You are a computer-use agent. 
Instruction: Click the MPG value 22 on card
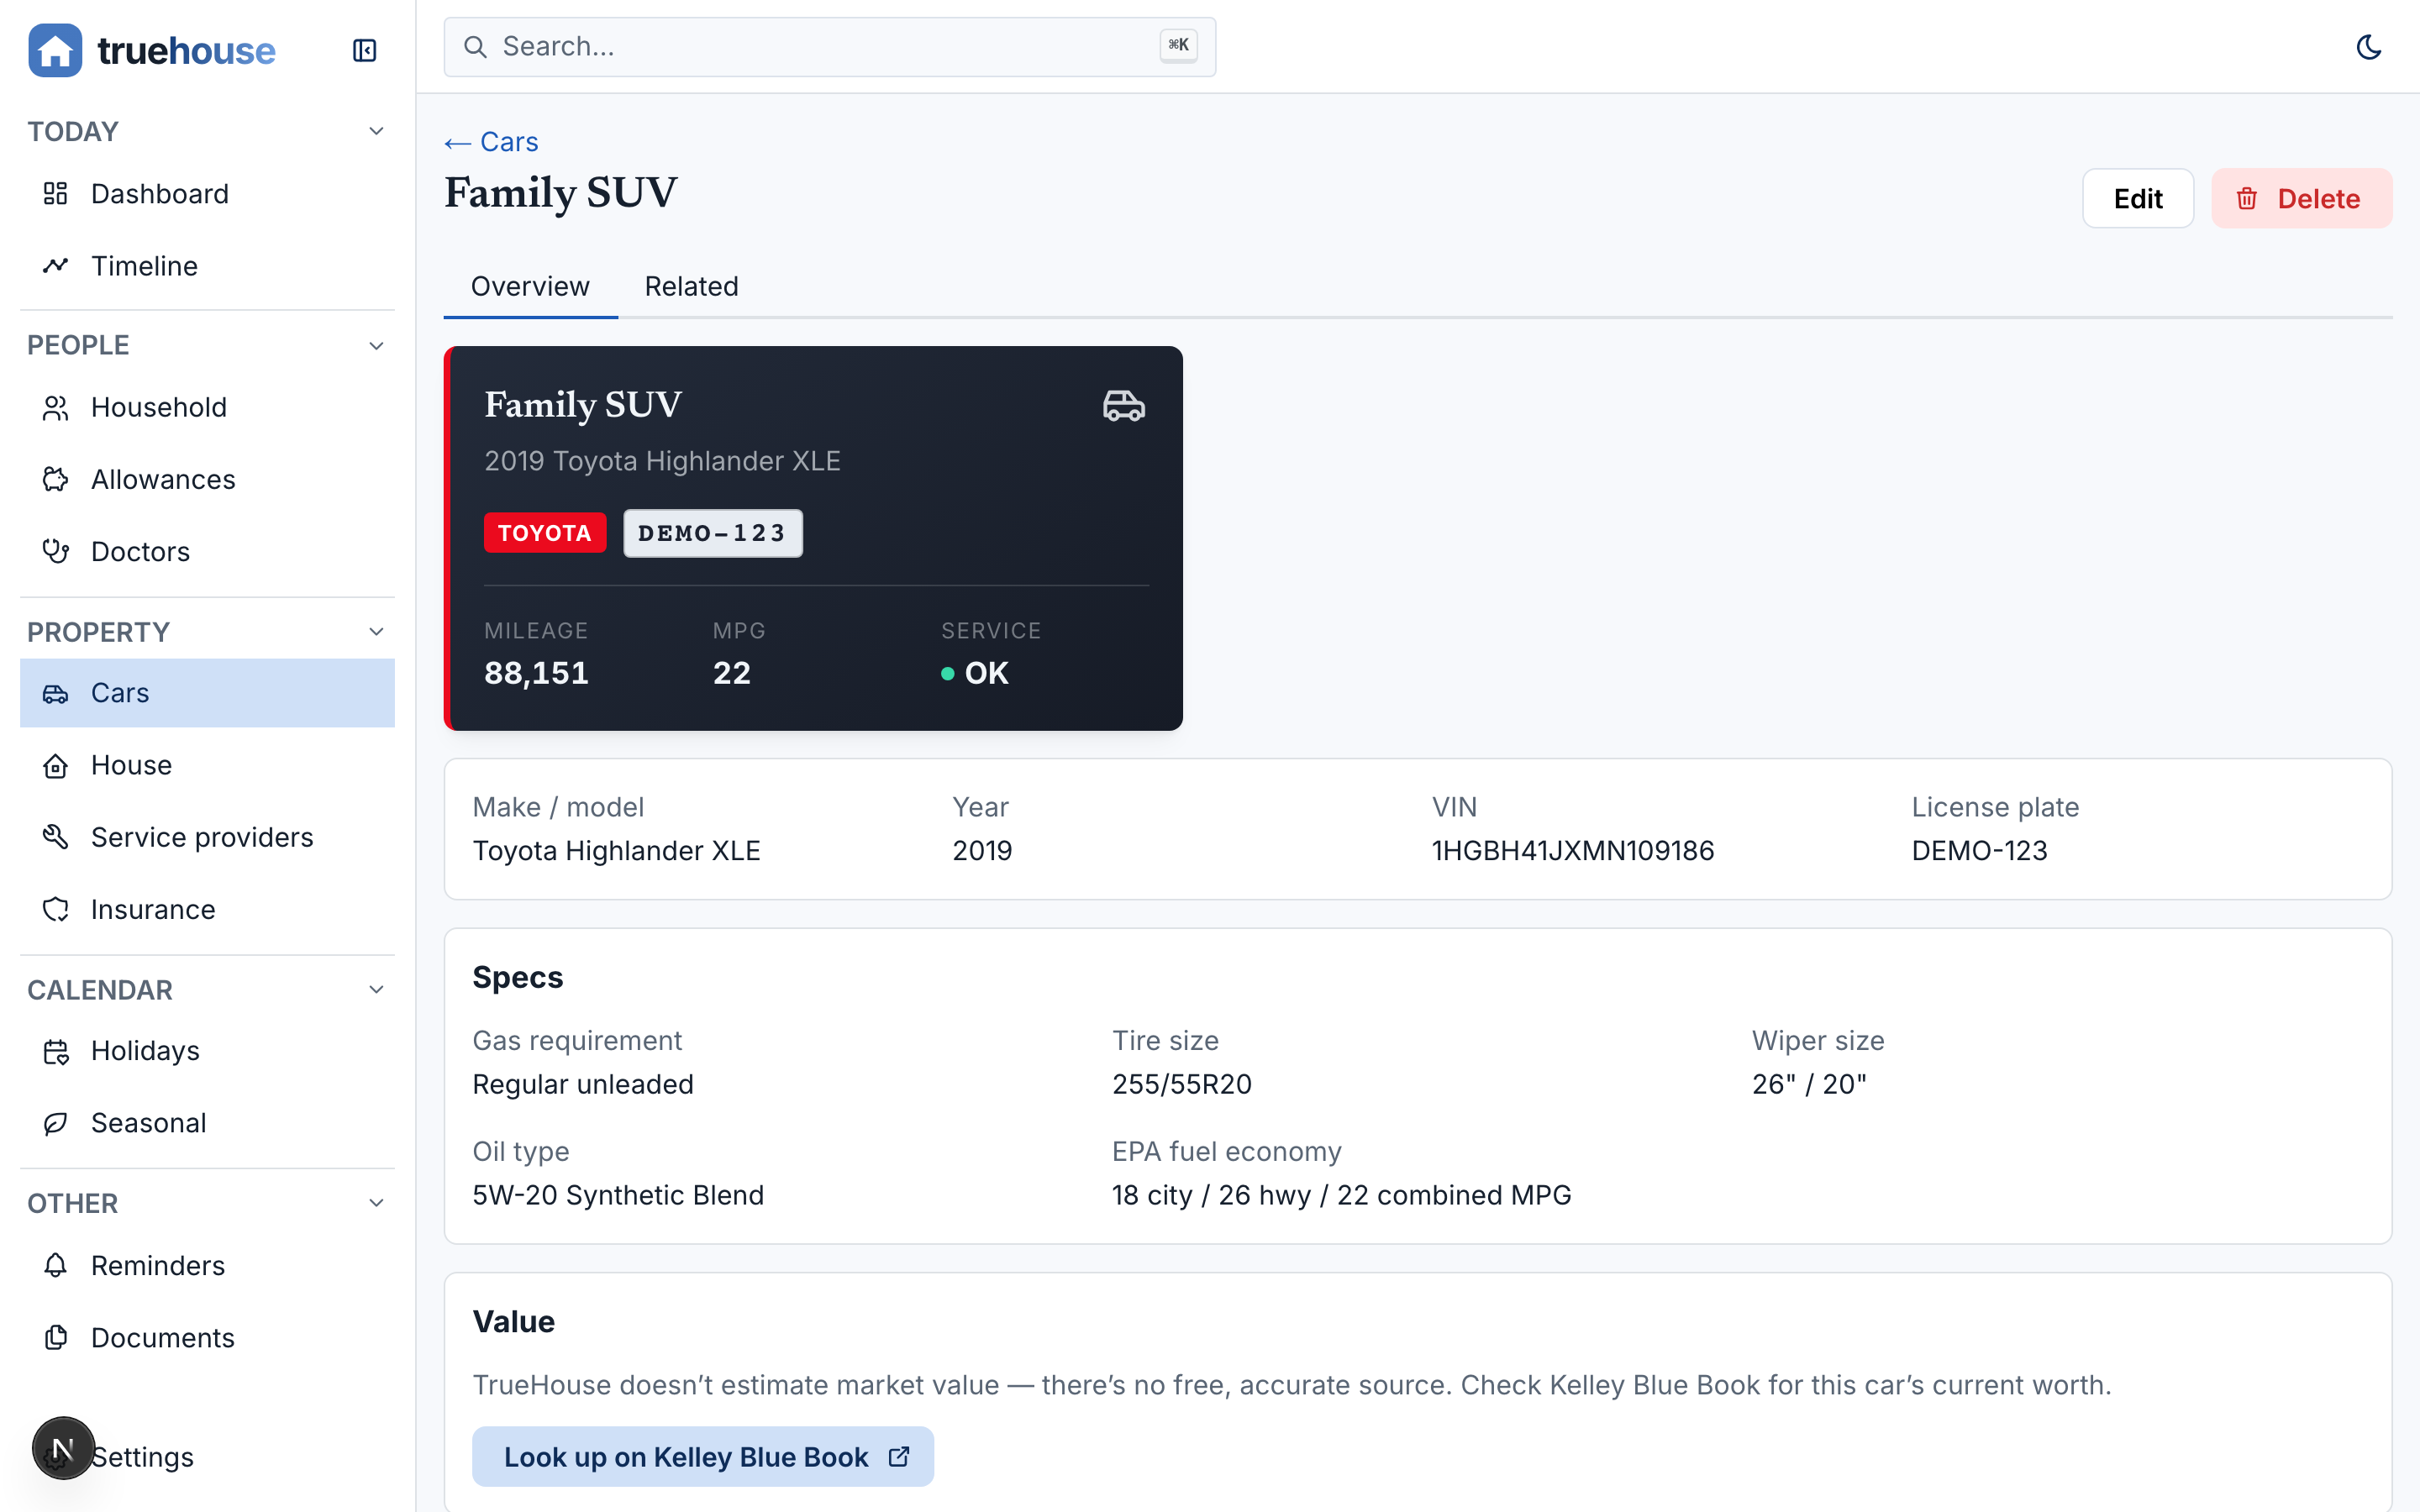coord(731,673)
